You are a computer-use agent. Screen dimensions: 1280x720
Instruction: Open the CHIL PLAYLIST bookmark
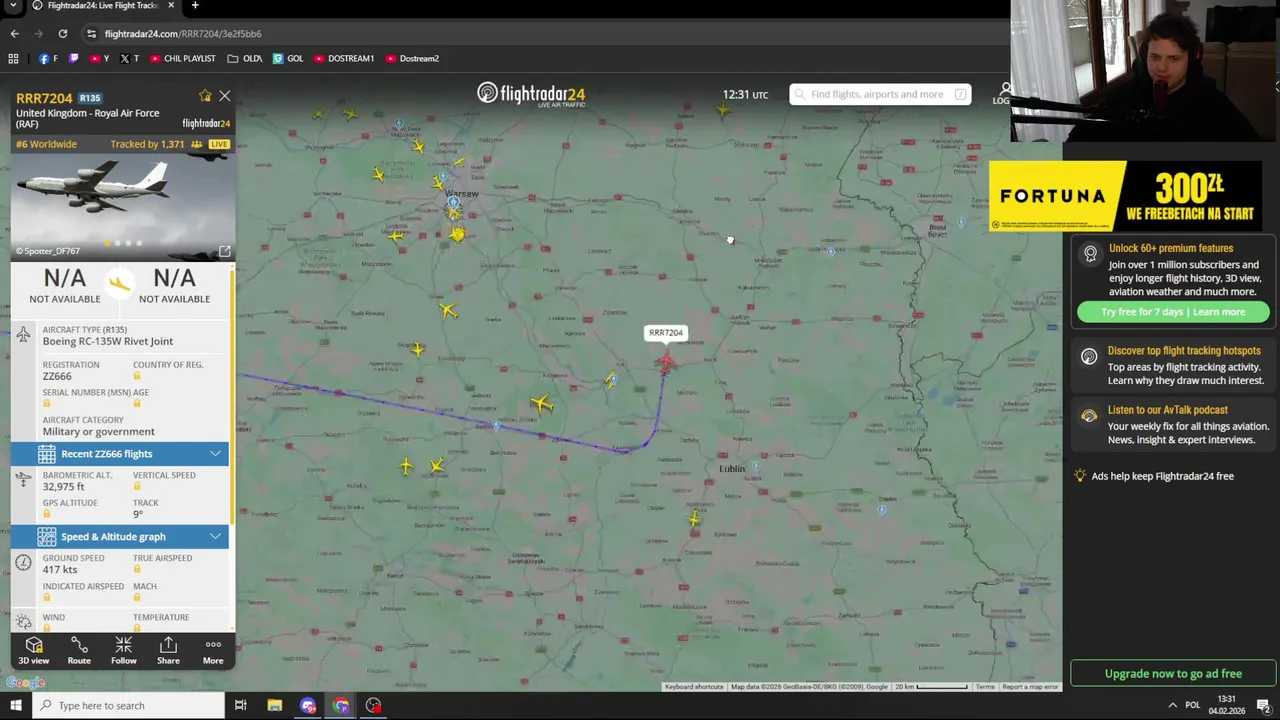183,59
